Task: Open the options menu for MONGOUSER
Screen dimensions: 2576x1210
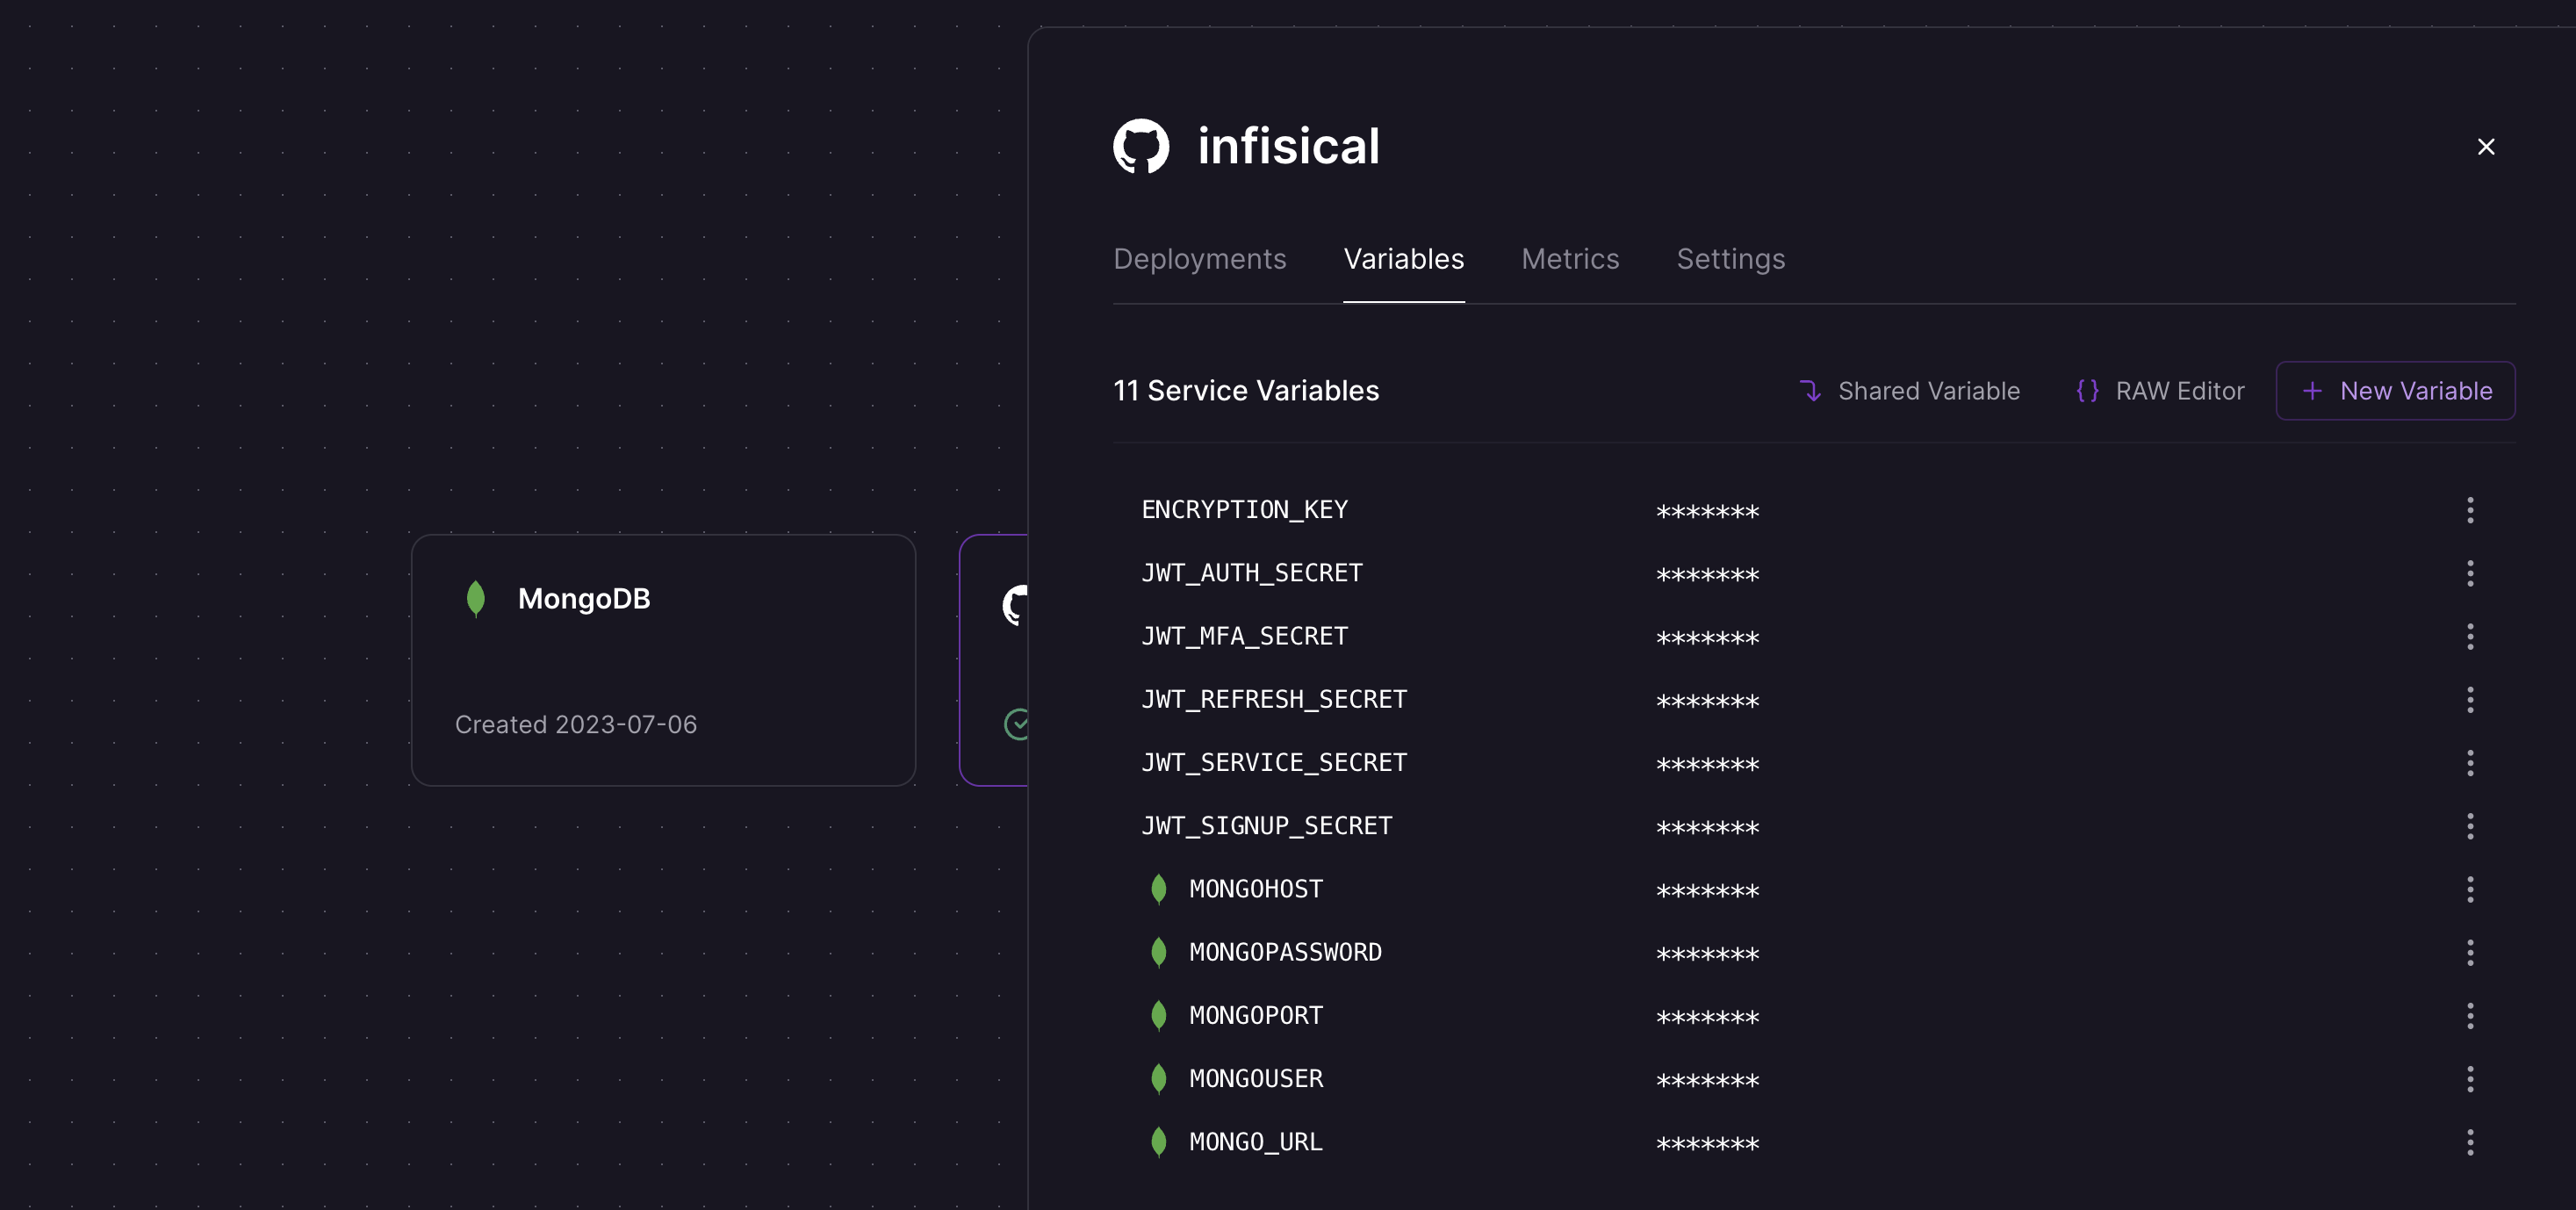Action: 2471,1078
